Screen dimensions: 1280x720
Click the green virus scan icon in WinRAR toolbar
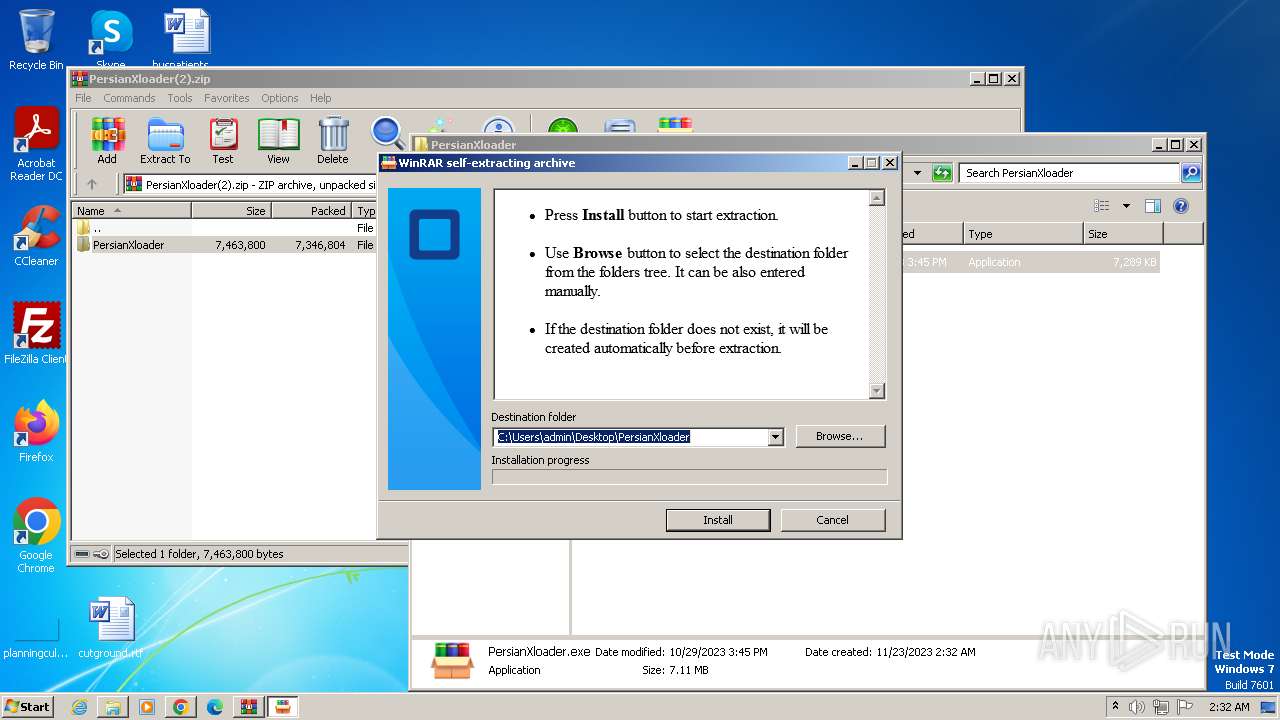562,127
